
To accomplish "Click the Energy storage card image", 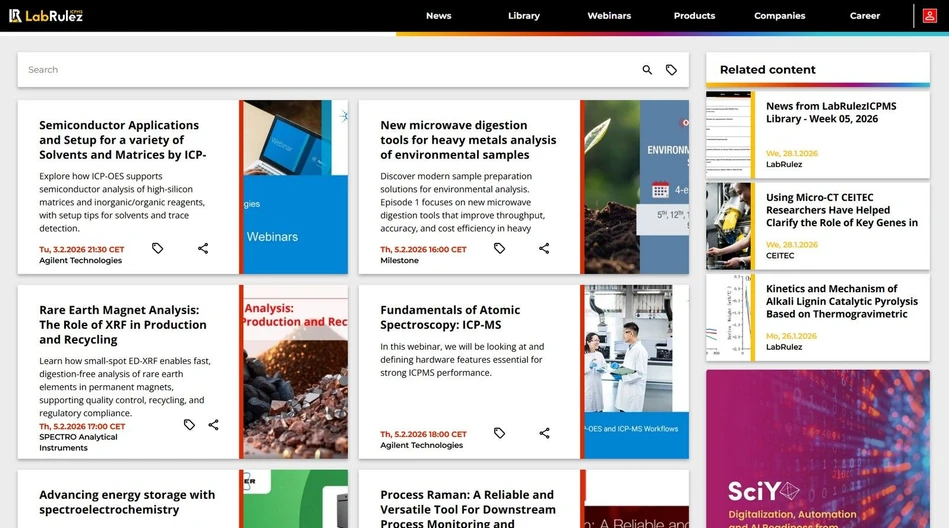I will (295, 499).
